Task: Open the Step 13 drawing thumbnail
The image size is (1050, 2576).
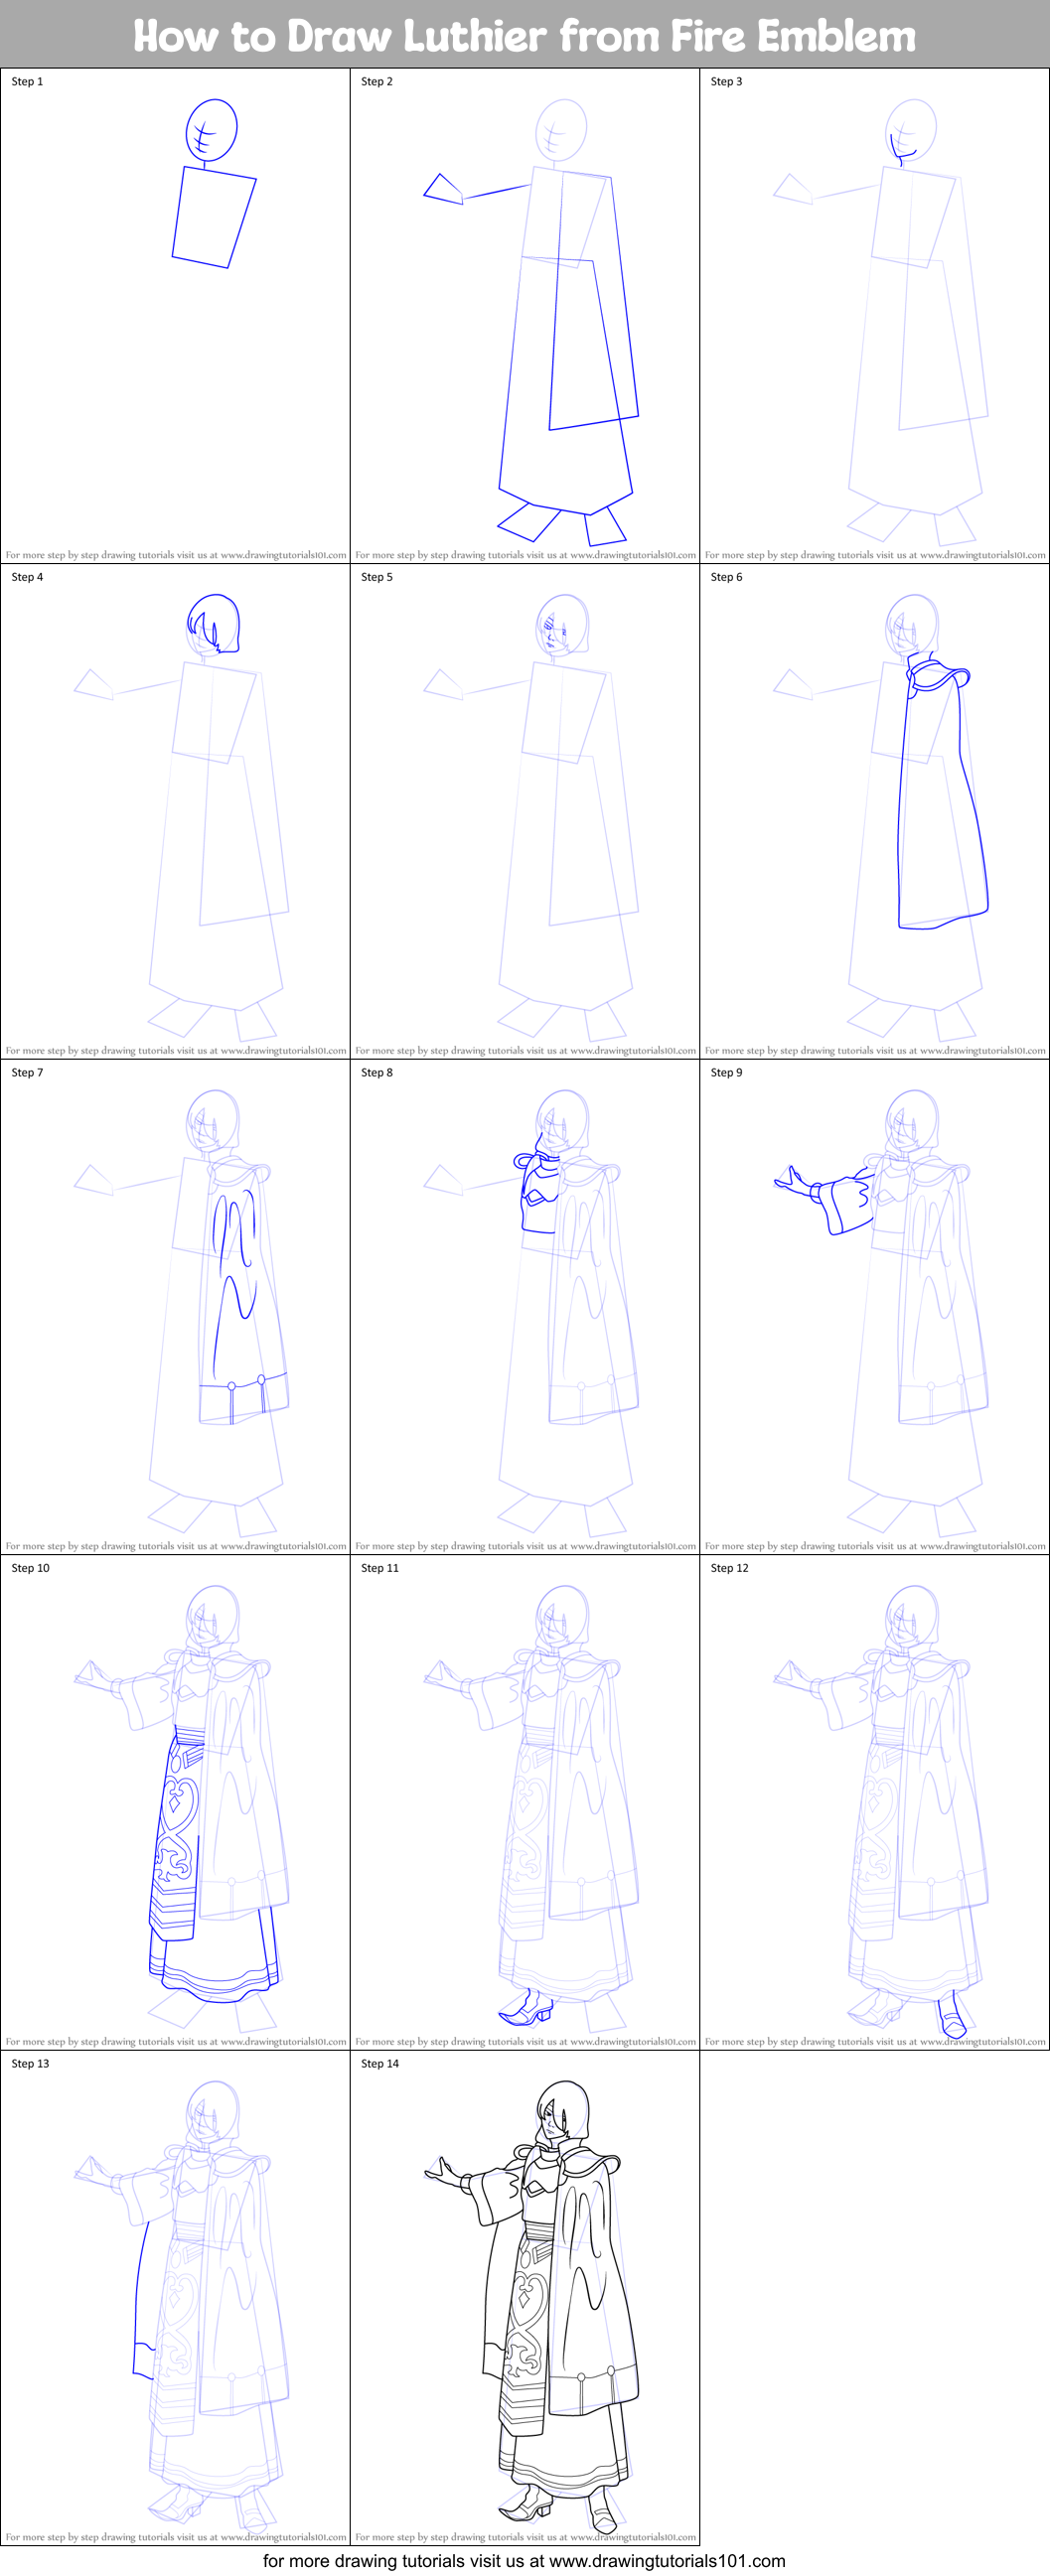Action: pyautogui.click(x=175, y=2297)
